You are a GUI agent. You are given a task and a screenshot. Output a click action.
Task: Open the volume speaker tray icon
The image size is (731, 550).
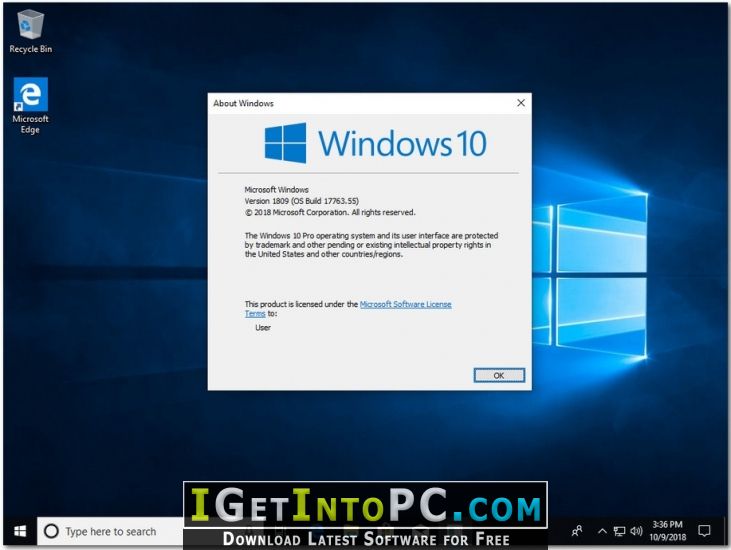click(636, 531)
